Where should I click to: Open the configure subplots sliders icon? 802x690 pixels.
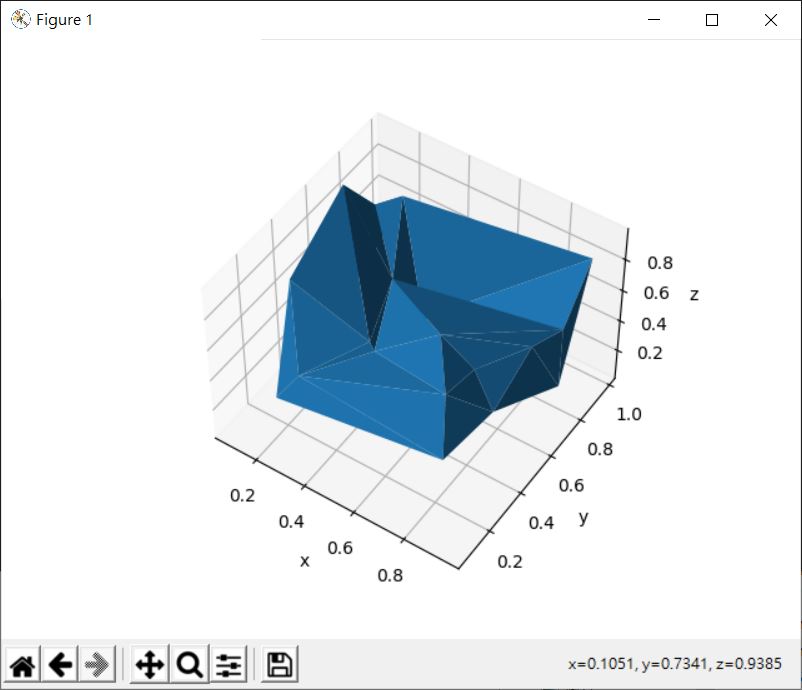tap(229, 662)
